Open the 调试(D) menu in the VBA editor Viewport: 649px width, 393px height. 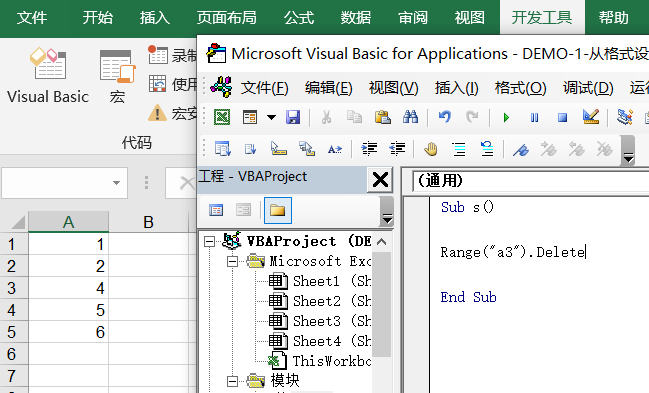[x=588, y=88]
